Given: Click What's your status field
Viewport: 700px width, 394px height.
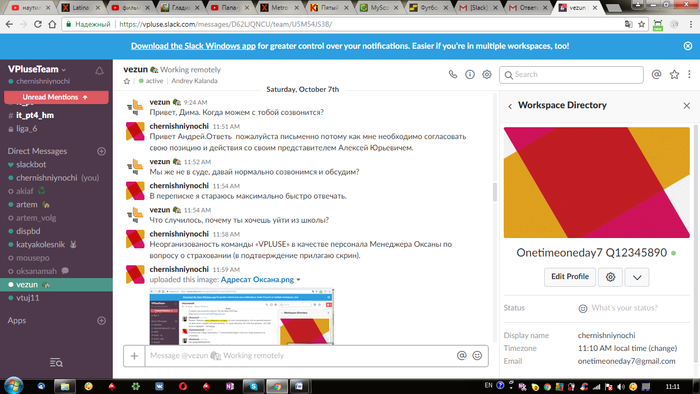Looking at the screenshot, I should pyautogui.click(x=624, y=308).
